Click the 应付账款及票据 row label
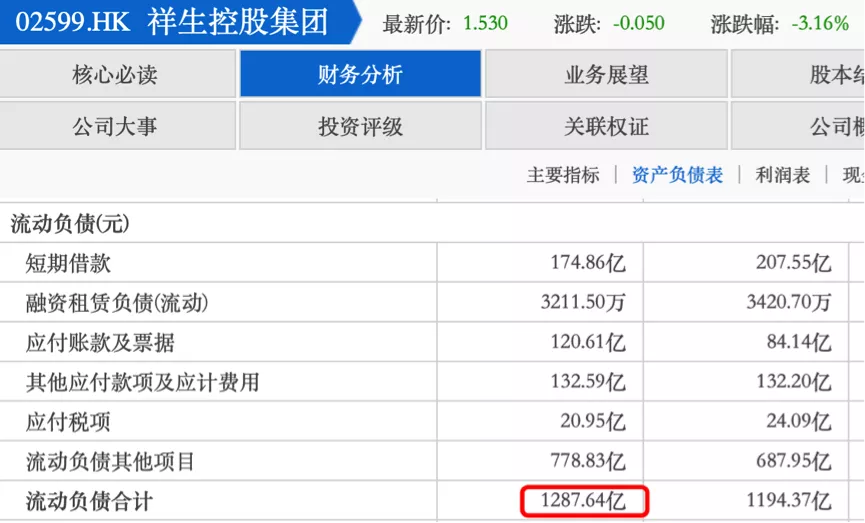The image size is (865, 523). tap(100, 343)
